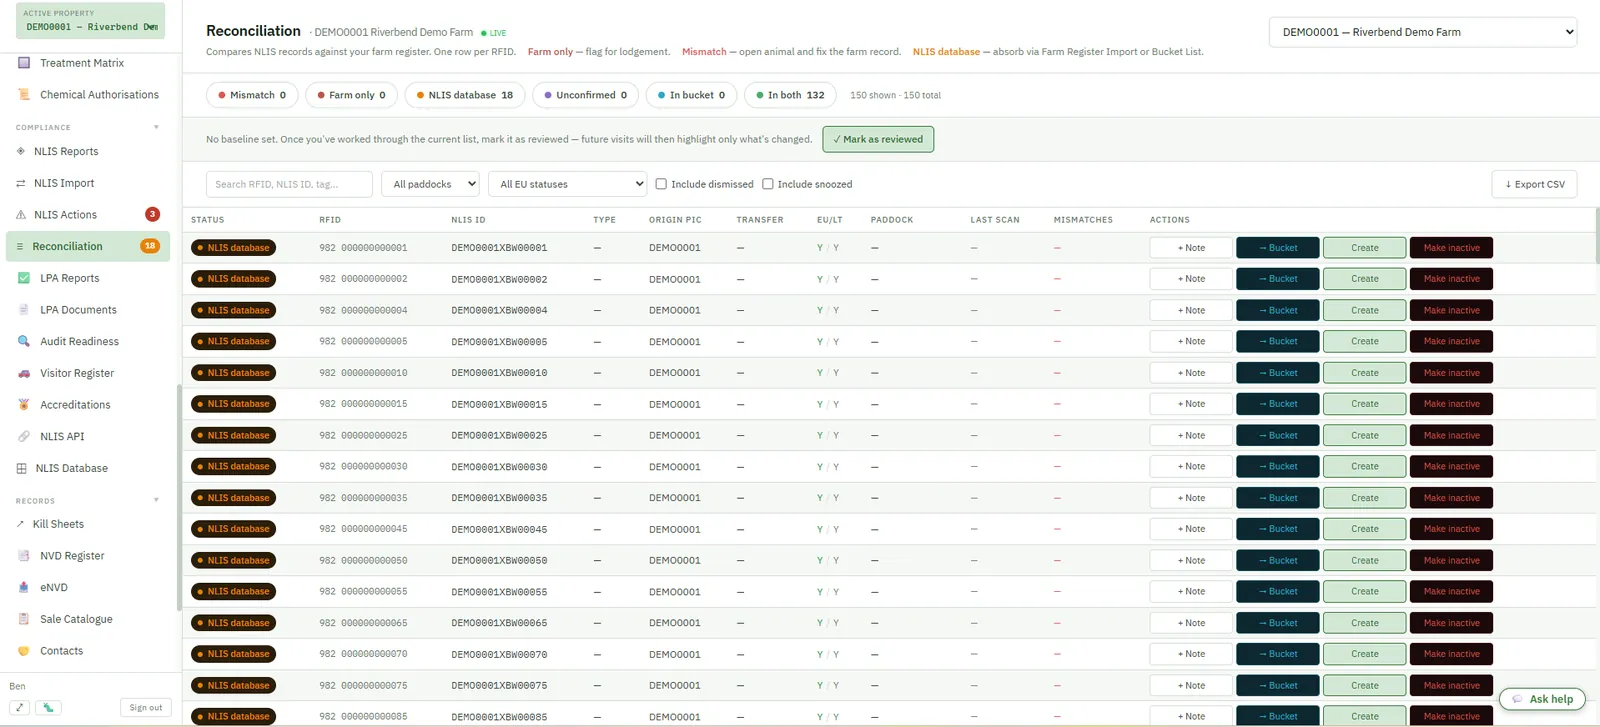Image resolution: width=1600 pixels, height=727 pixels.
Task: Filter by Mismatch status chip
Action: point(252,95)
